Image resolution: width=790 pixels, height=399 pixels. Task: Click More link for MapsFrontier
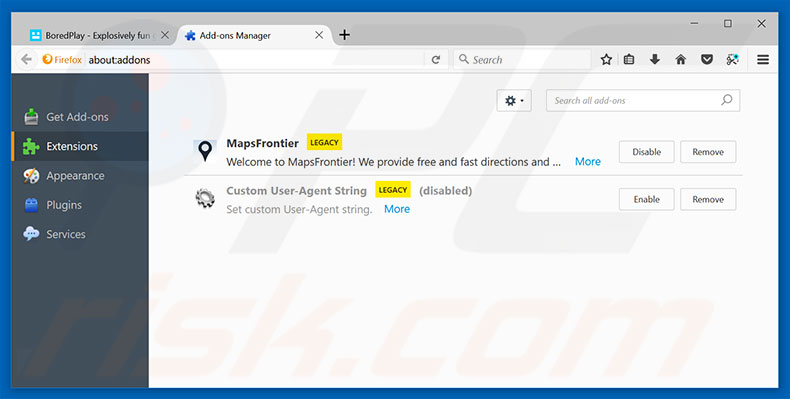(x=587, y=162)
